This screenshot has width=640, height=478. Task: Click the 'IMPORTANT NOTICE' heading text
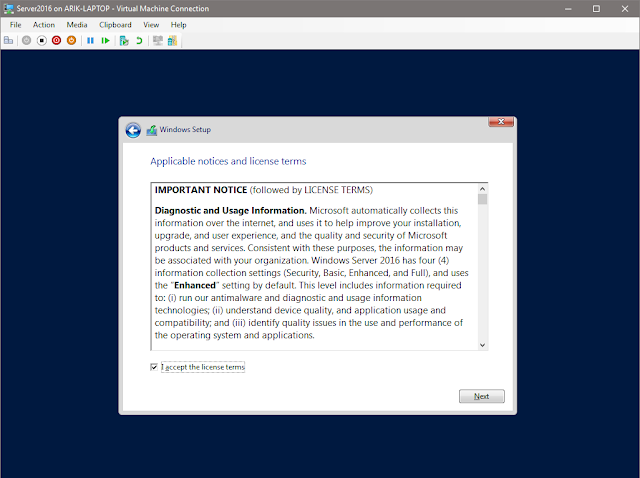click(x=201, y=190)
